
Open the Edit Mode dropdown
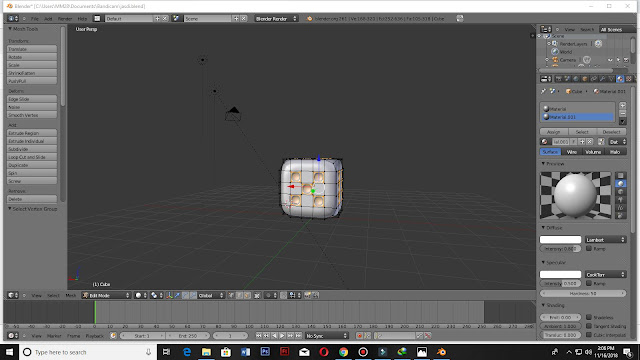pyautogui.click(x=106, y=295)
